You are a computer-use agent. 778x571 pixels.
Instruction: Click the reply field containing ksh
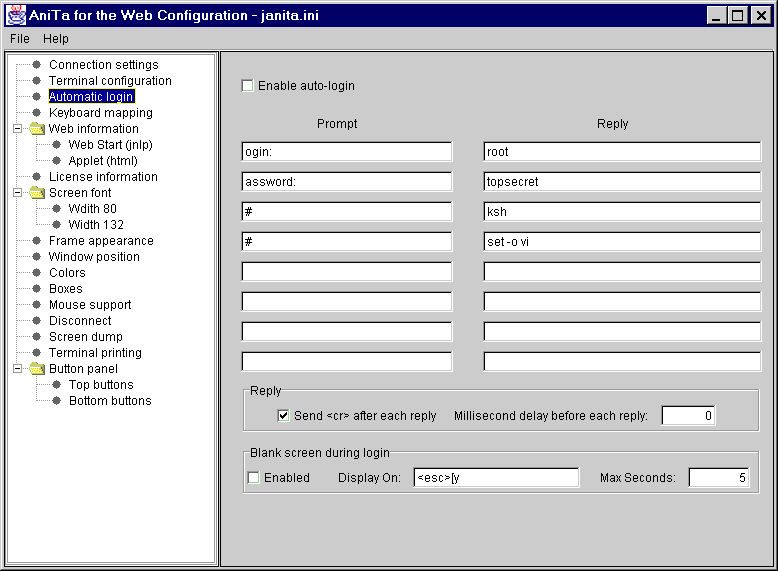click(x=622, y=212)
